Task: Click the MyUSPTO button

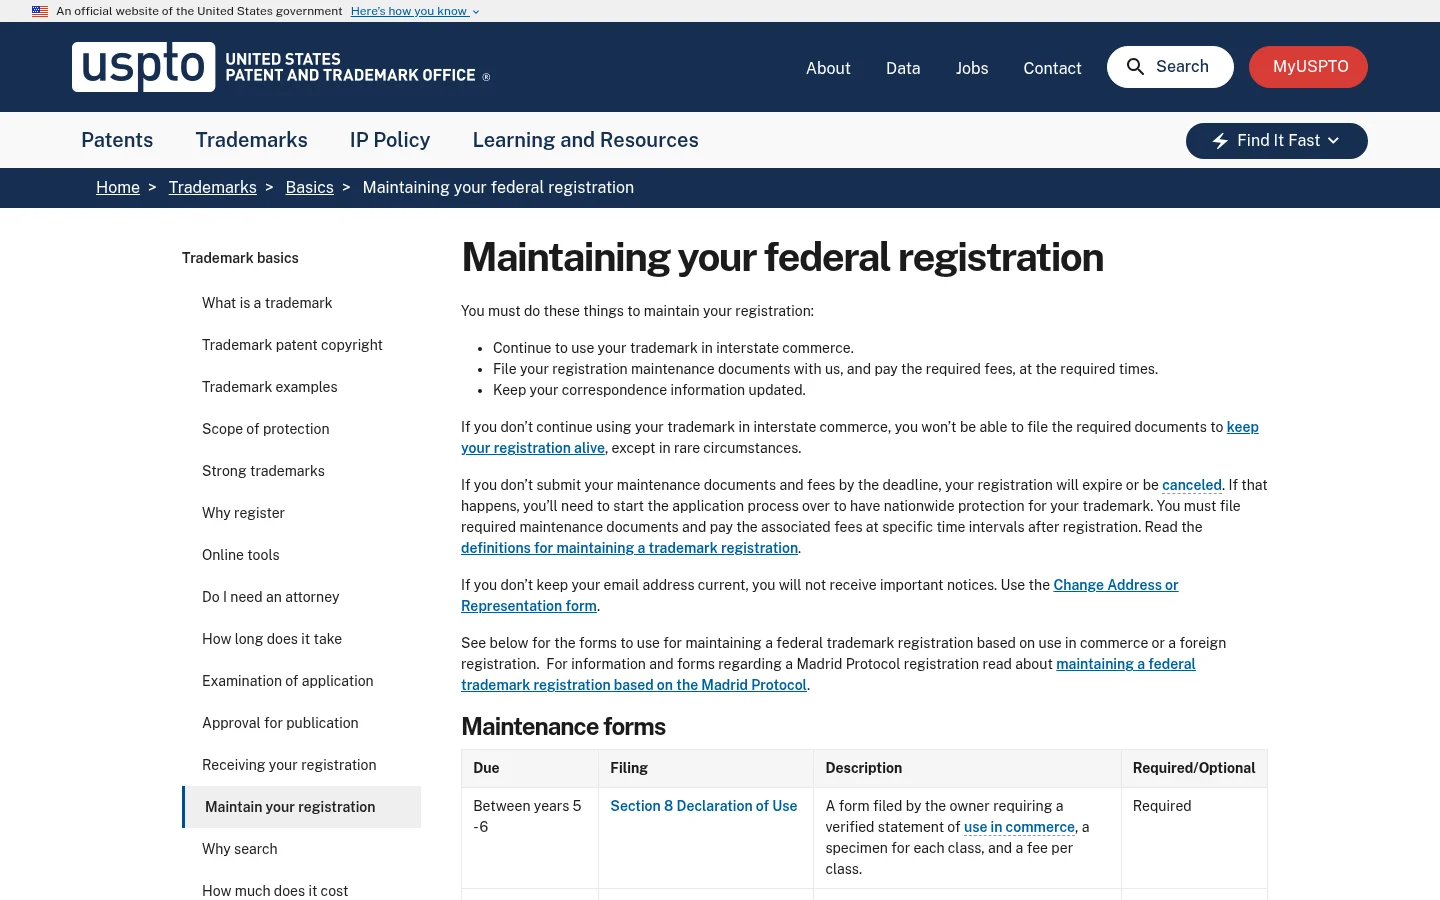Action: point(1308,67)
